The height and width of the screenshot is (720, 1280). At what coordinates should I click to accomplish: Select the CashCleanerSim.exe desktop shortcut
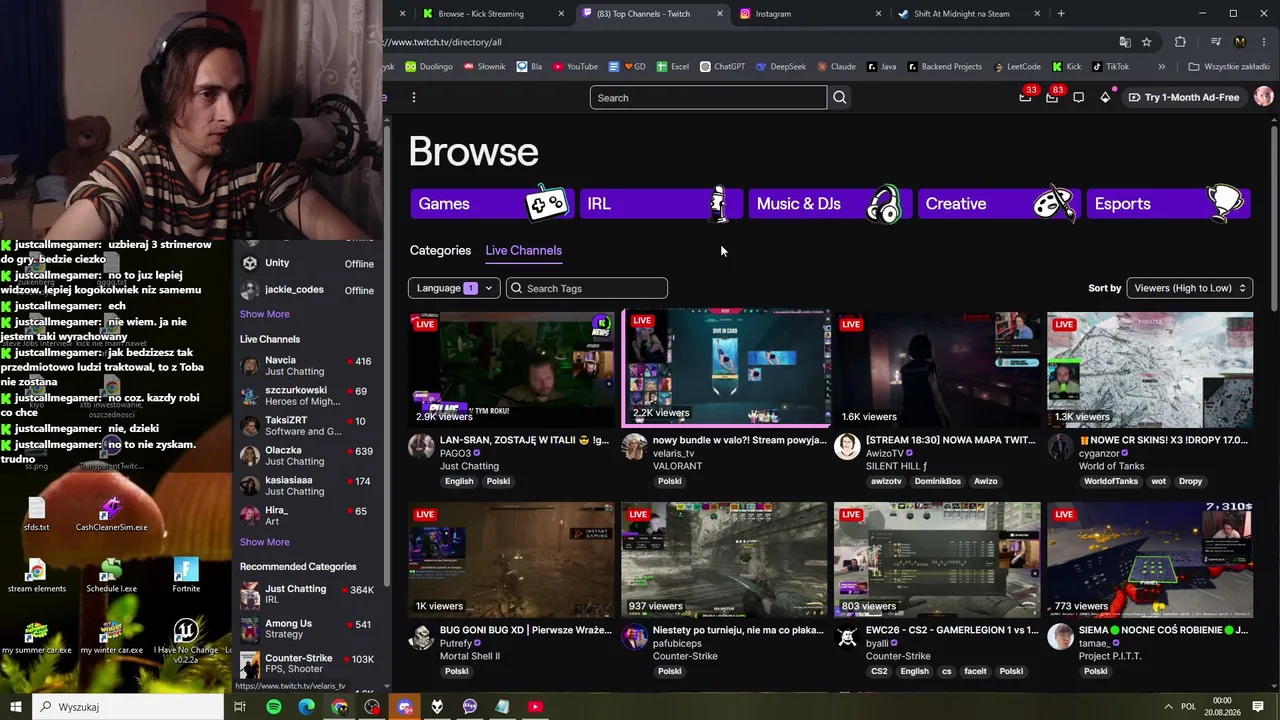click(x=111, y=515)
